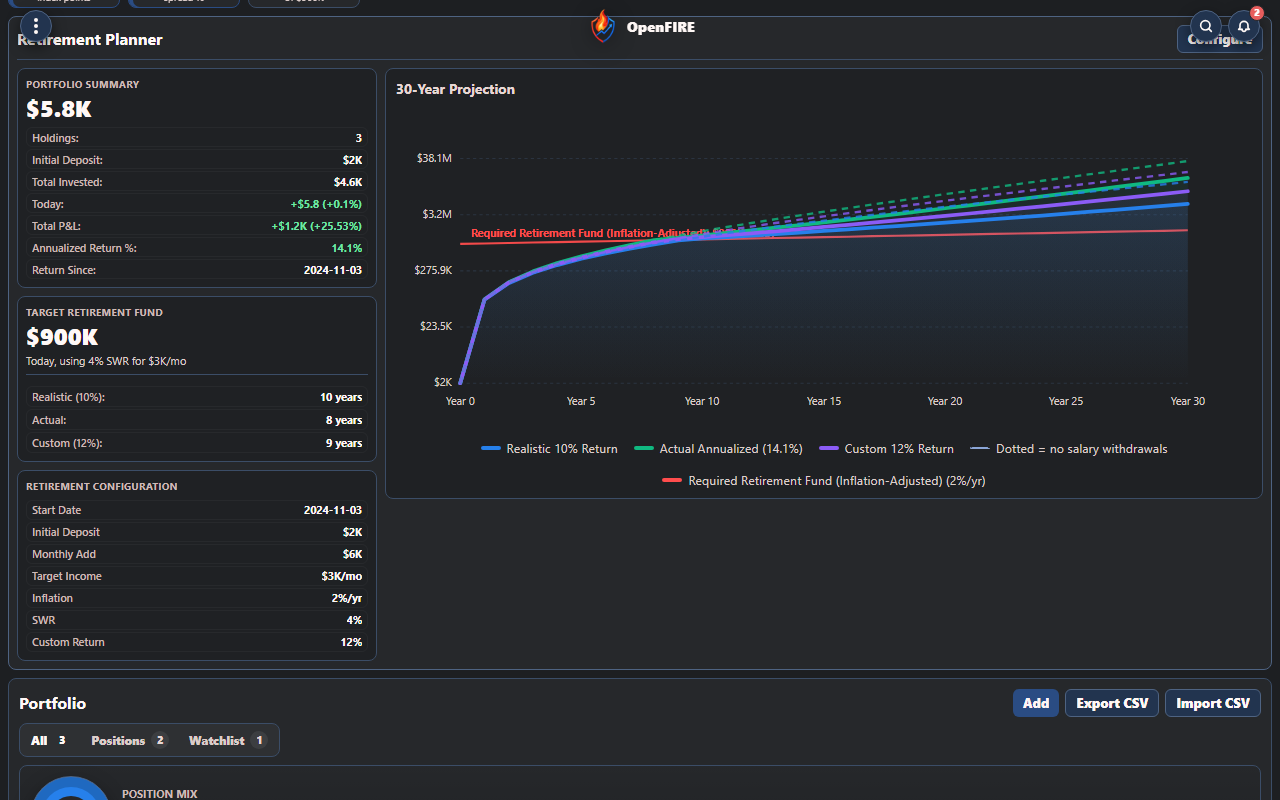1280x800 pixels.
Task: Switch to the Watchlist tab
Action: 228,740
